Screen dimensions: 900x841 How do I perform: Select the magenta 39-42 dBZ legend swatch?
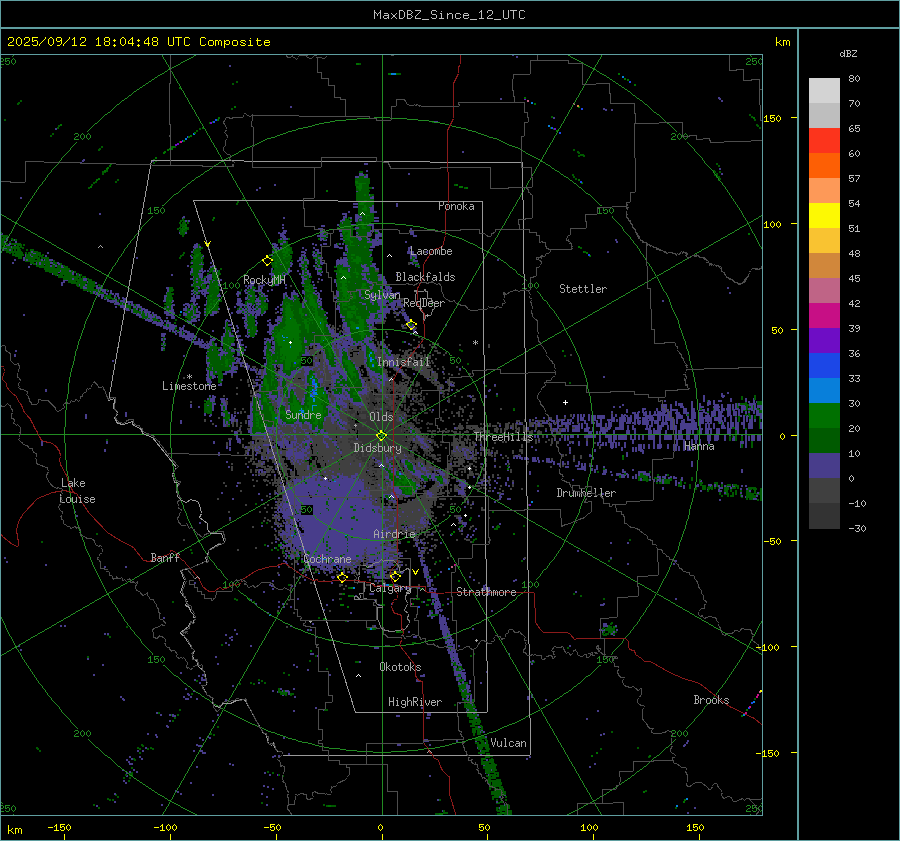[x=824, y=316]
